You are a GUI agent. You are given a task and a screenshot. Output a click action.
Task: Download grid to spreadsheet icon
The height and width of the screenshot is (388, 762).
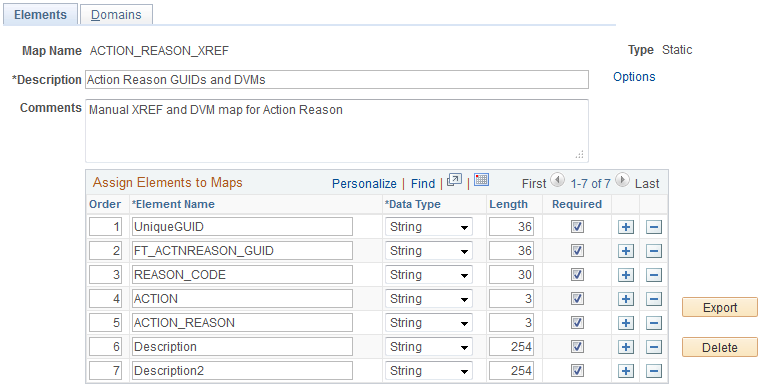481,180
